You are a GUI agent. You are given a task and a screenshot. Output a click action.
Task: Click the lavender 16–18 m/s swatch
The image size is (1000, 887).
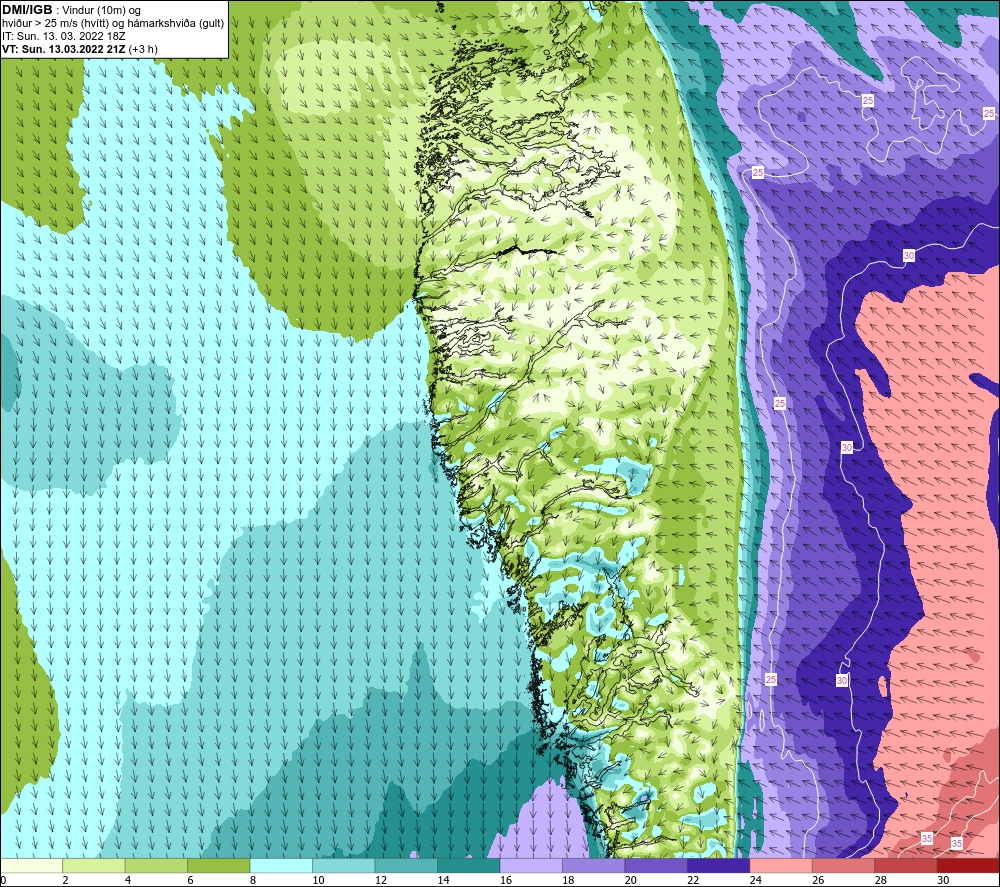click(x=531, y=865)
